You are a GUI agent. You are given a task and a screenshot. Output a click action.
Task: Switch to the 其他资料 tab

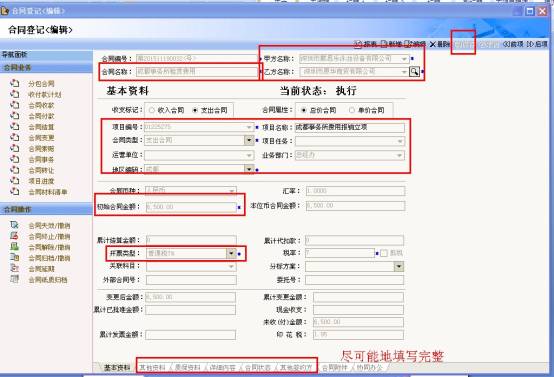click(x=152, y=367)
